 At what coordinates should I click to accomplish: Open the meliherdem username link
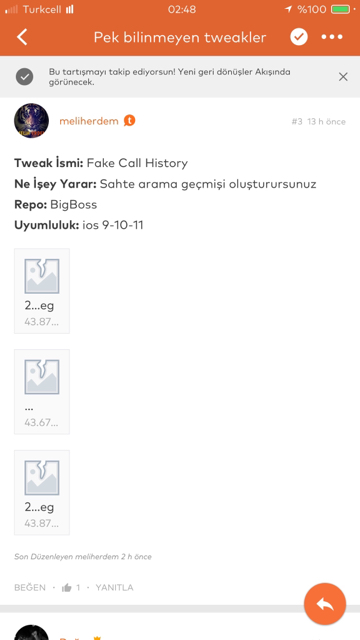click(89, 121)
